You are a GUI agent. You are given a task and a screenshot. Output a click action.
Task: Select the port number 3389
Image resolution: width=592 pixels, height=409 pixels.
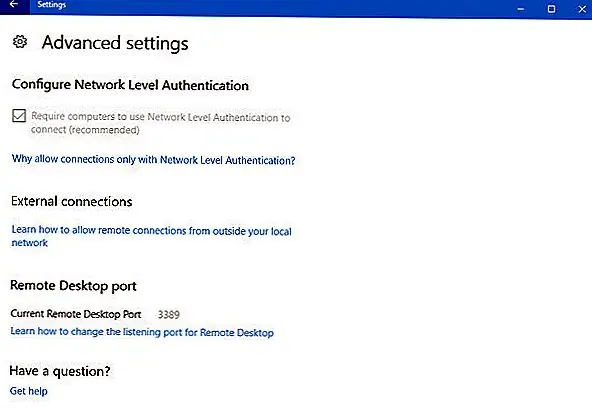tap(169, 315)
